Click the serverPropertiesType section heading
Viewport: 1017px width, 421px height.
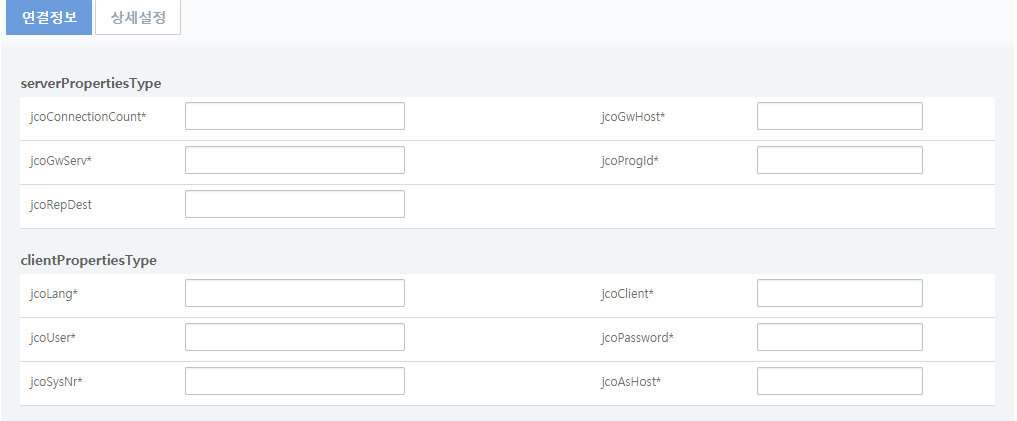point(91,83)
